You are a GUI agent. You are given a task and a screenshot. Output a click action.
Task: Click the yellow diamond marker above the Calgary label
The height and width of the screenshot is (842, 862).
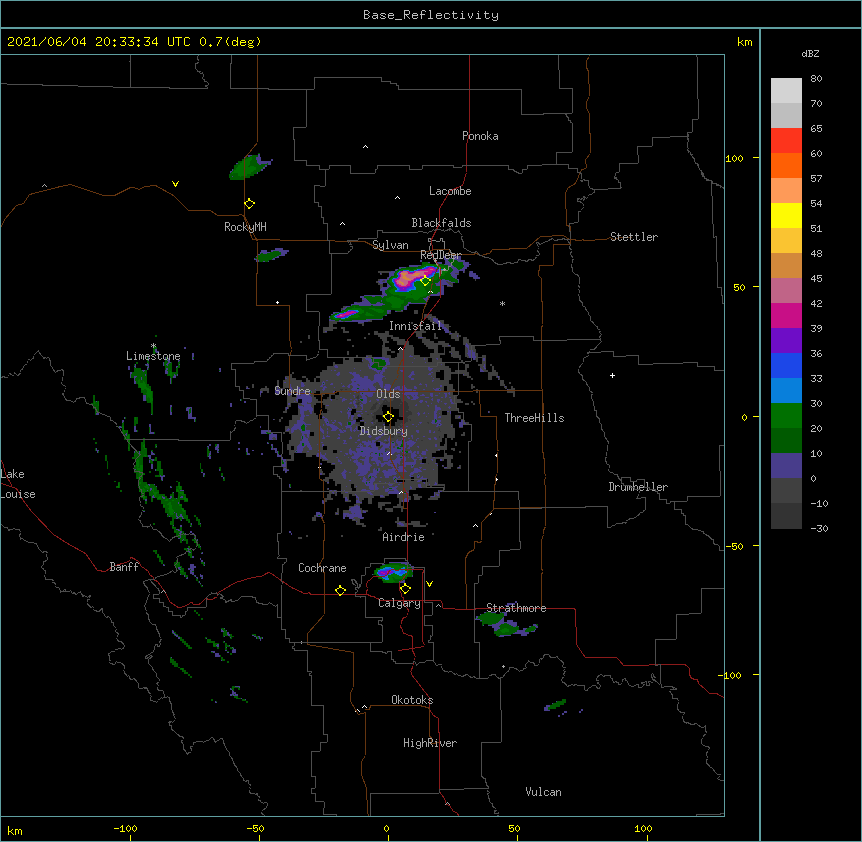[x=405, y=589]
